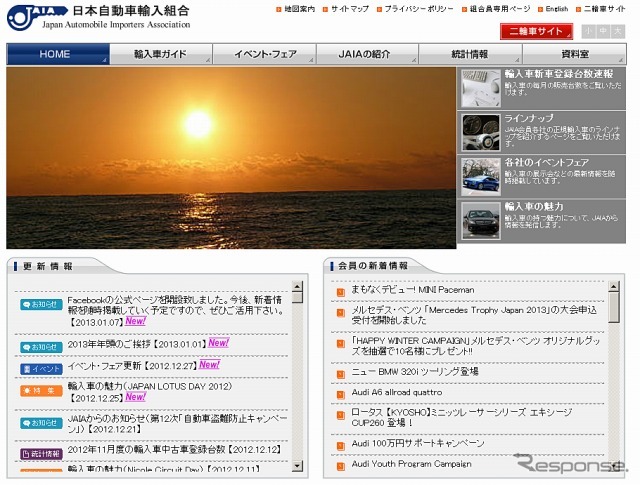Select the HOME navigation tab
The width and height of the screenshot is (640, 485).
point(58,54)
